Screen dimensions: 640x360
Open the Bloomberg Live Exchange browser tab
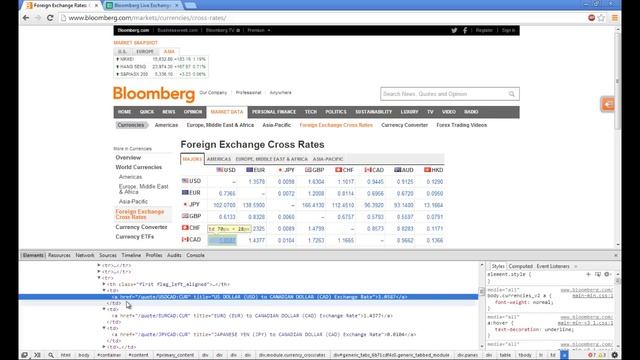coord(142,6)
